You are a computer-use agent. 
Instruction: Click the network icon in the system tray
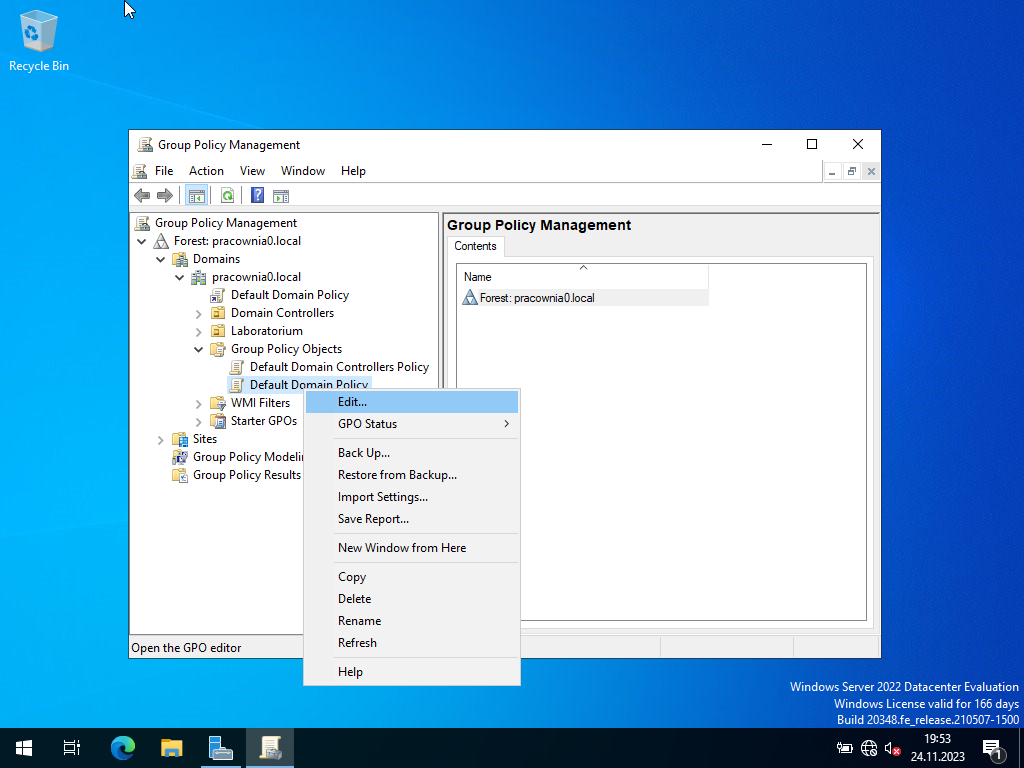click(869, 748)
